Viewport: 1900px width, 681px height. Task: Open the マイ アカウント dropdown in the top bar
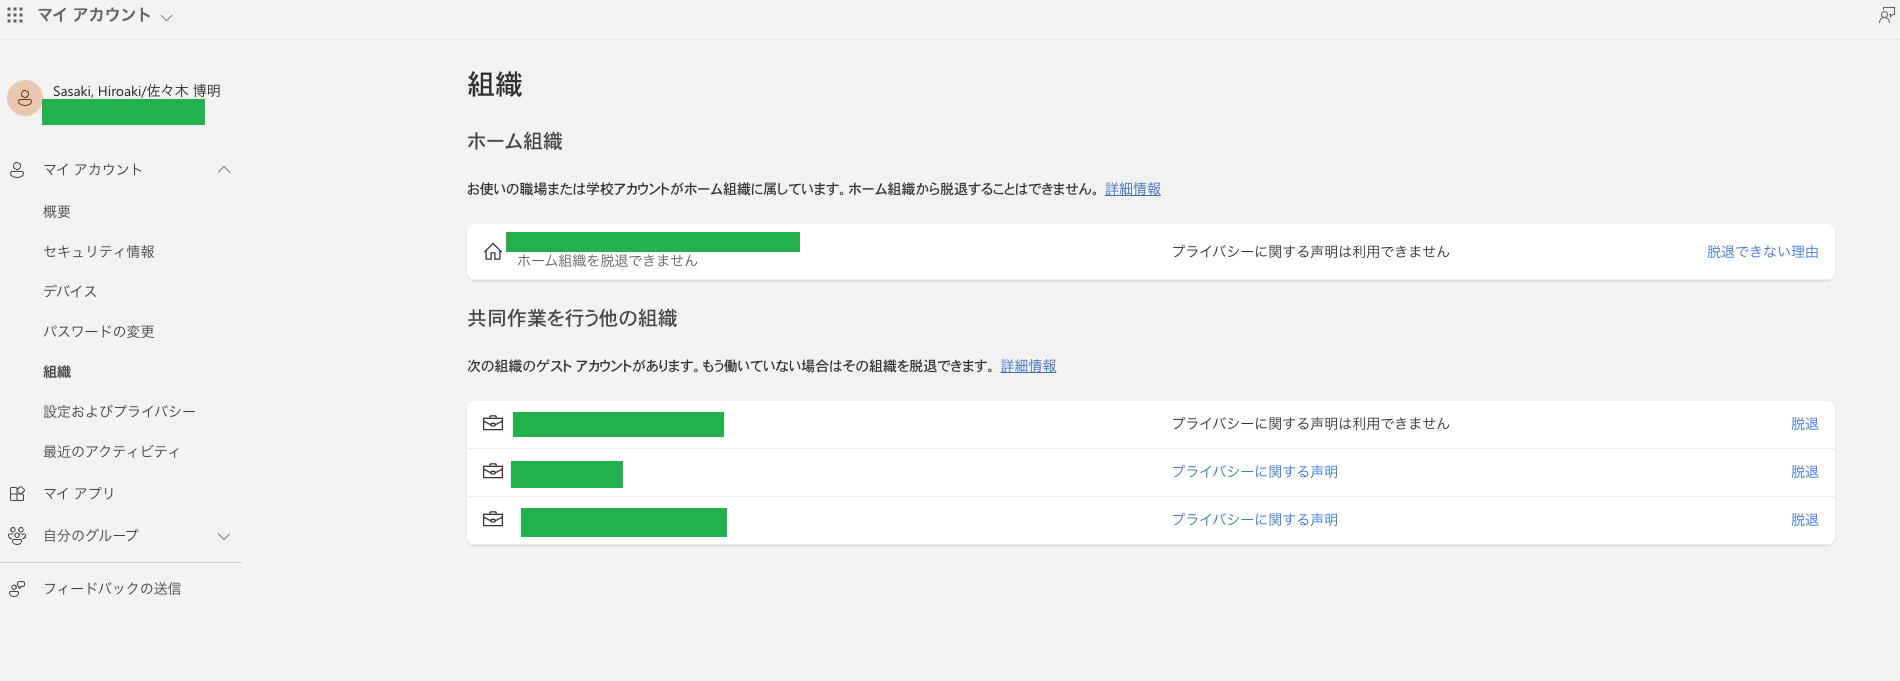(x=167, y=15)
